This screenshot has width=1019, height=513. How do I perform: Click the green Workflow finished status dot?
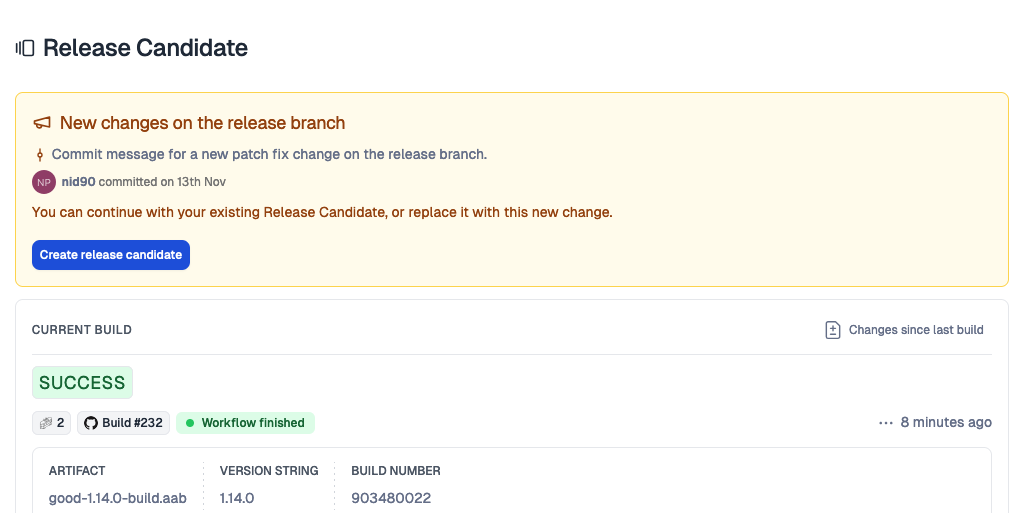click(x=190, y=423)
